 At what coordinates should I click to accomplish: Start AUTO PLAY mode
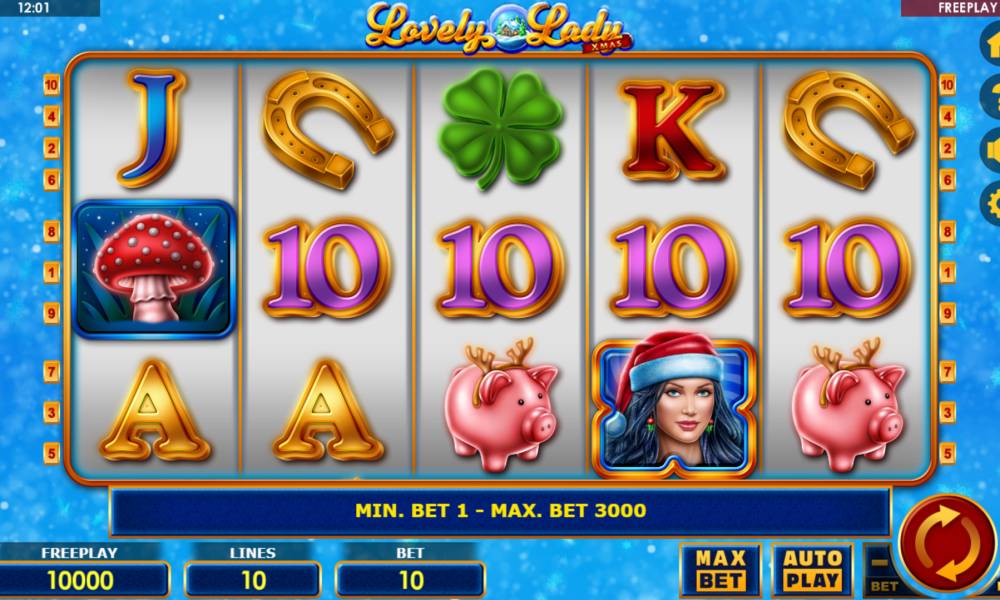pyautogui.click(x=812, y=570)
